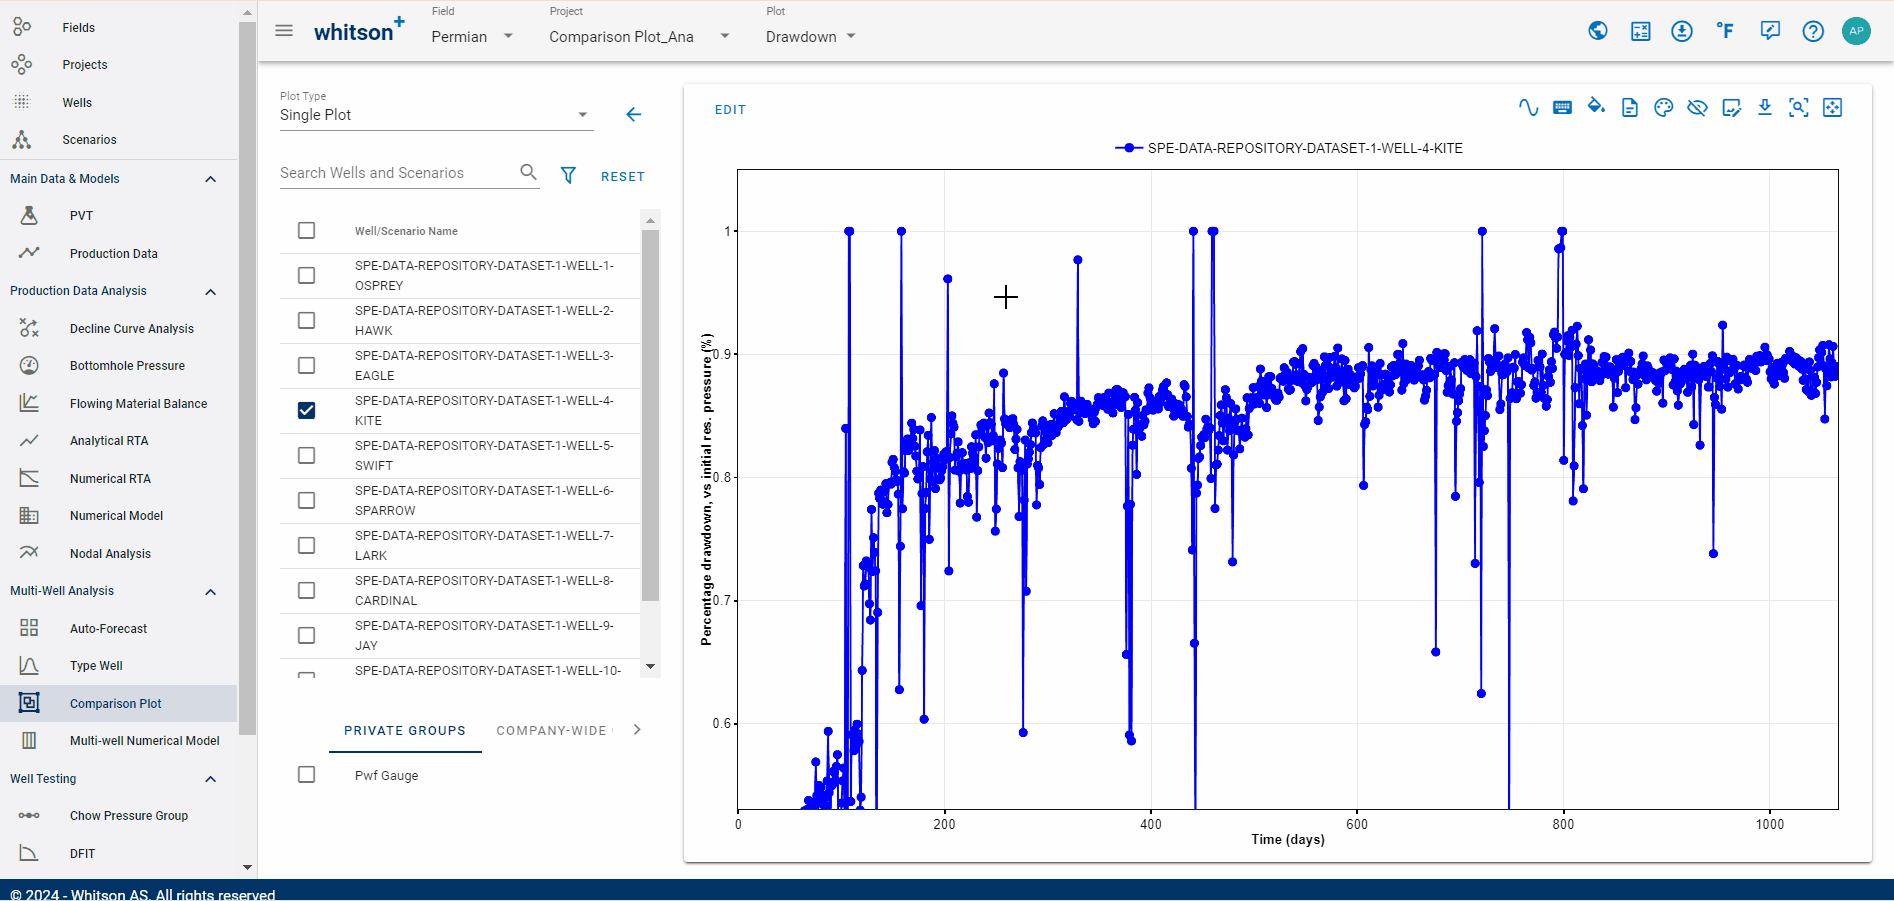Click the whitson+ logo
Image resolution: width=1894 pixels, height=901 pixels.
359,30
